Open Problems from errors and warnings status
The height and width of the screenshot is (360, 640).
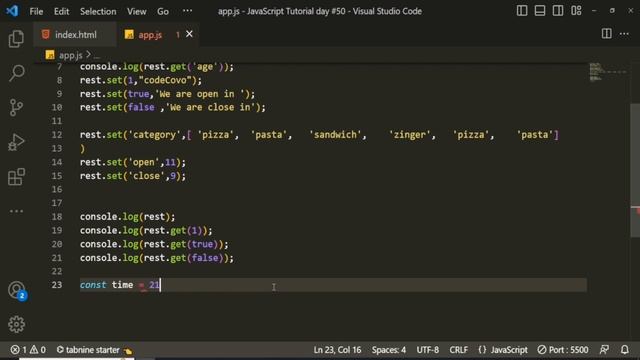pyautogui.click(x=28, y=350)
